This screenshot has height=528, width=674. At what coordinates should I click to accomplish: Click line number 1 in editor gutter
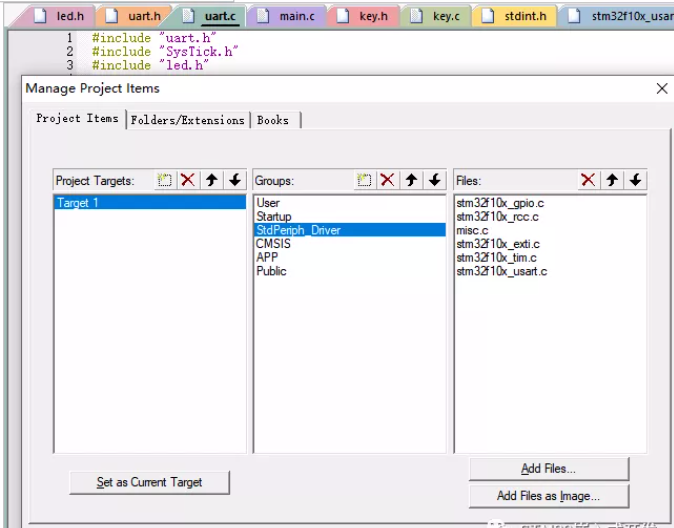70,38
